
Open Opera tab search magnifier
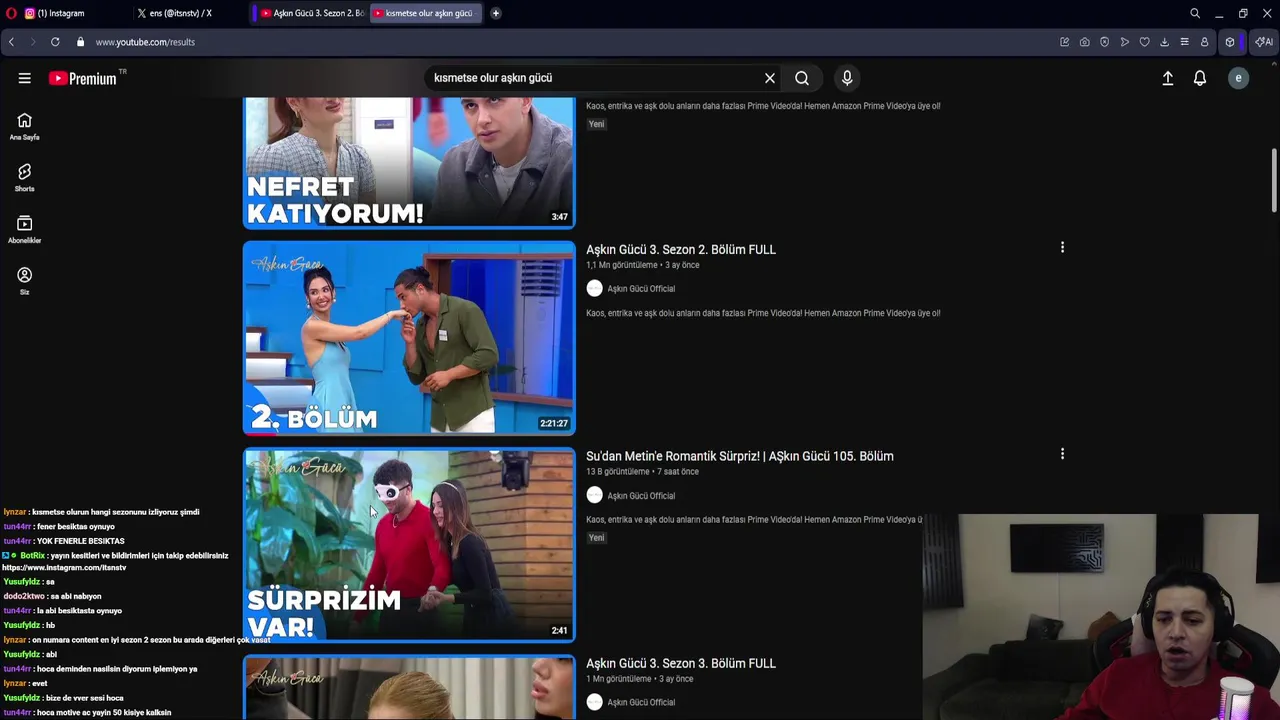(x=1195, y=13)
